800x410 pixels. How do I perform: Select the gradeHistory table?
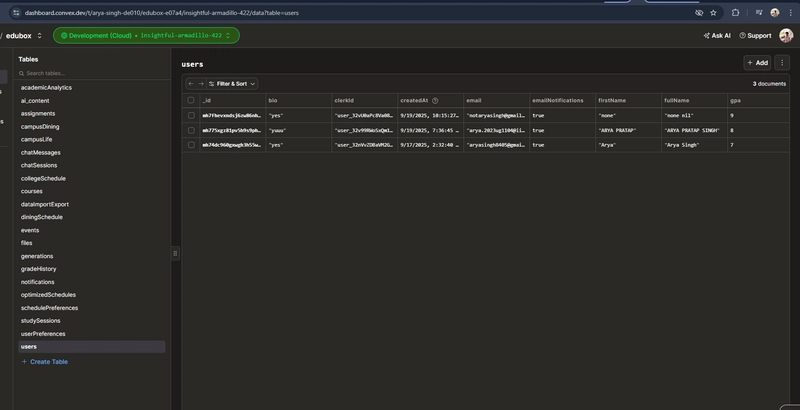[x=39, y=269]
